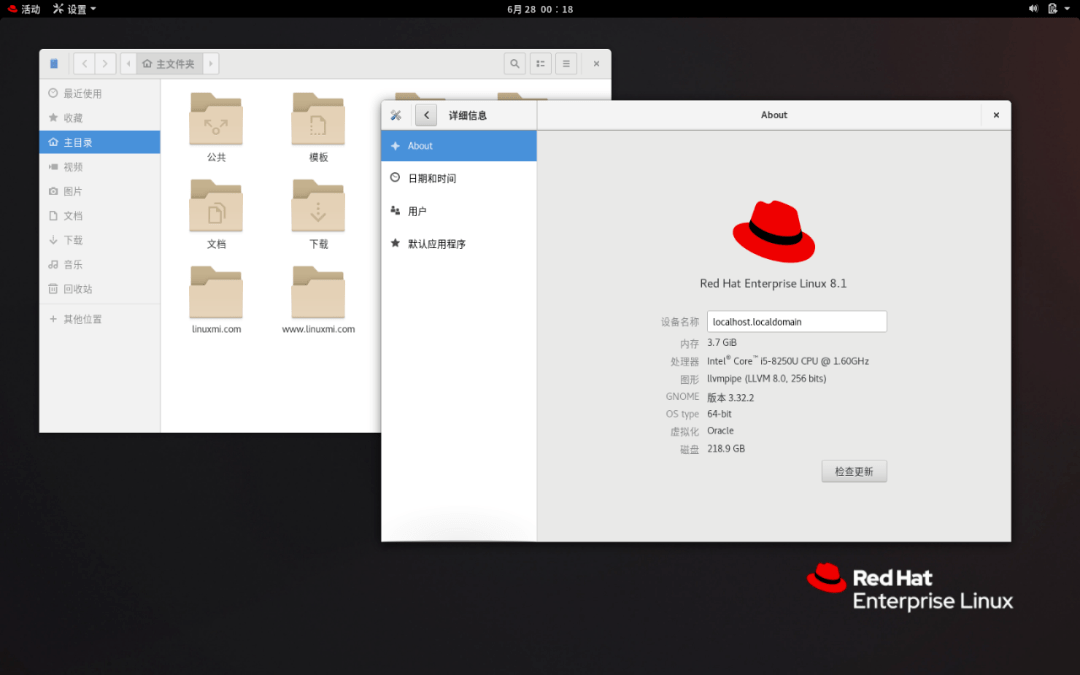Viewport: 1080px width, 675px height.
Task: Close the file manager window
Action: 596,64
